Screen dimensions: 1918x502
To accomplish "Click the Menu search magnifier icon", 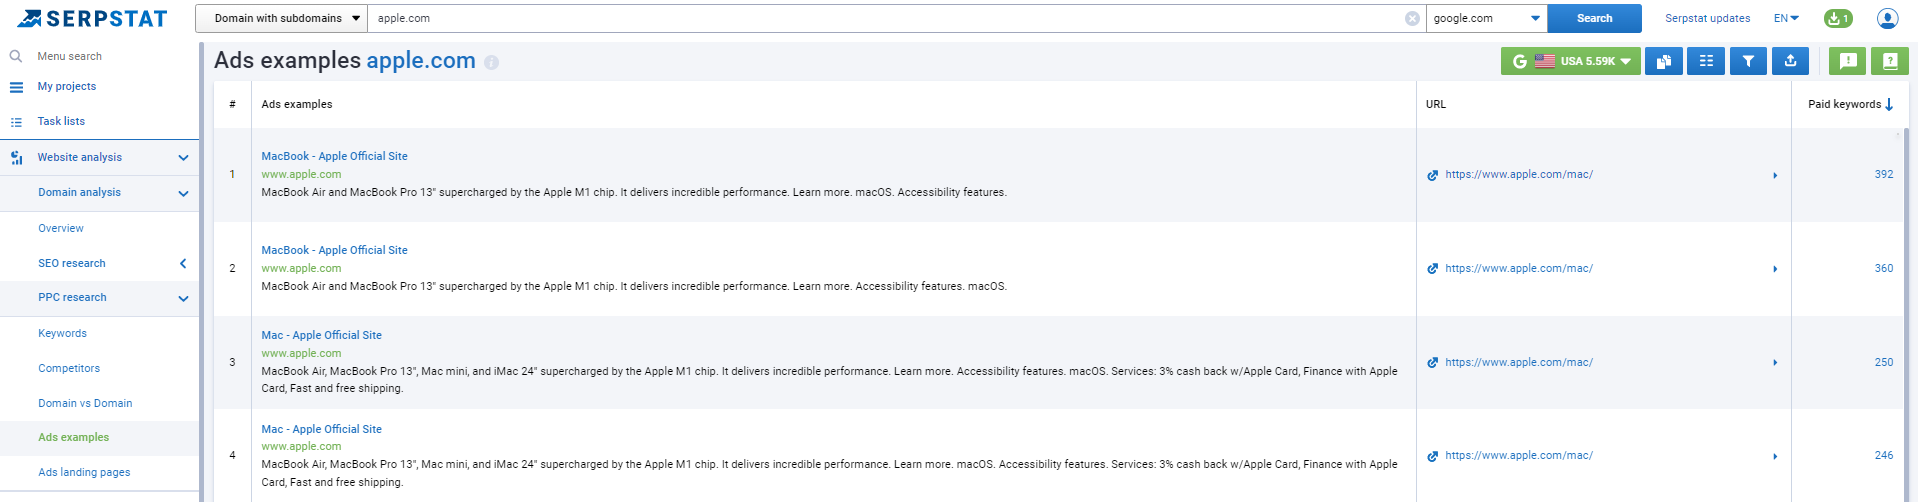I will 16,56.
